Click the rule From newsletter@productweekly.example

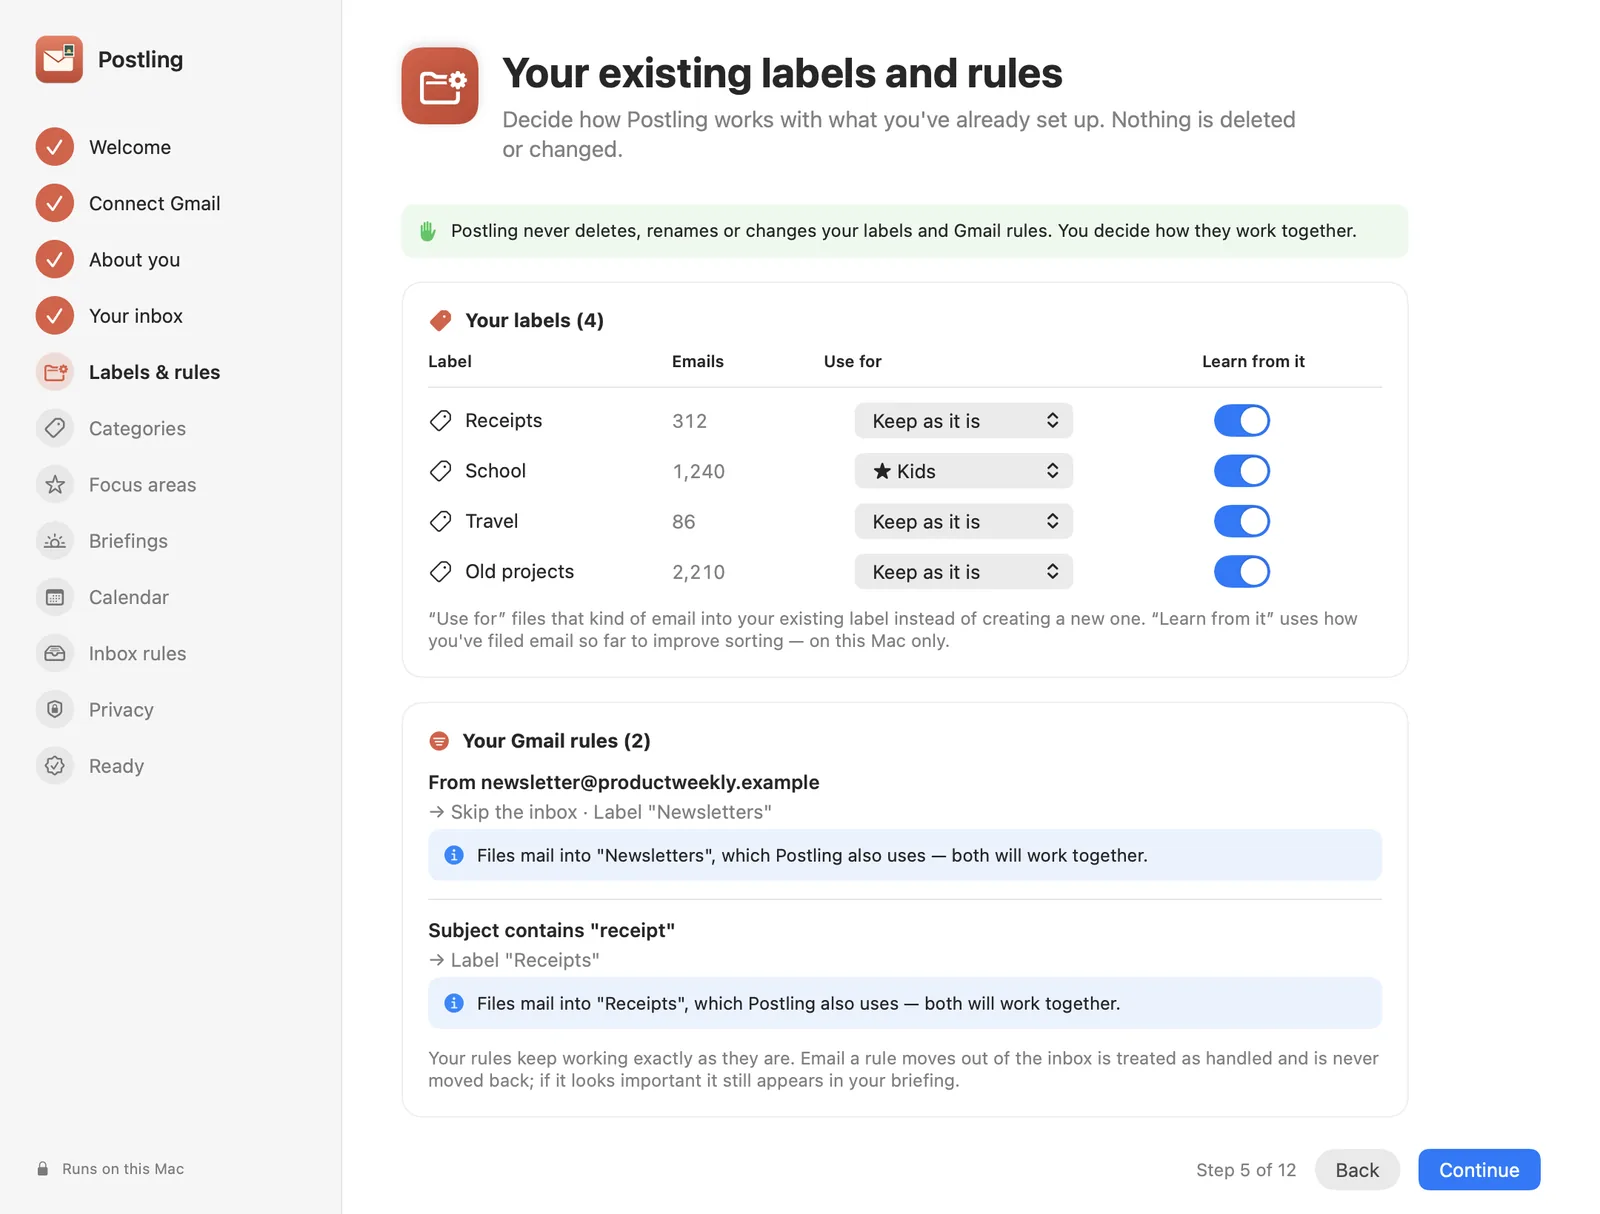point(624,782)
